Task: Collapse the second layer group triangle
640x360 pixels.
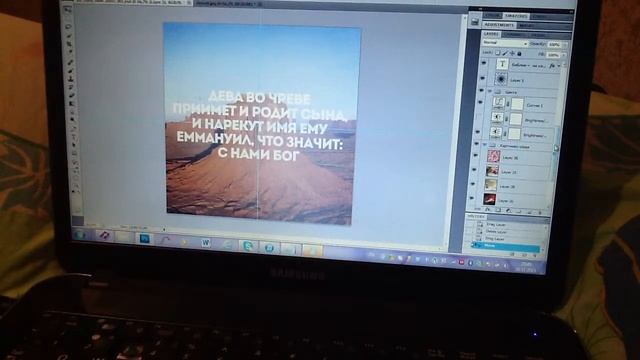Action: [484, 144]
